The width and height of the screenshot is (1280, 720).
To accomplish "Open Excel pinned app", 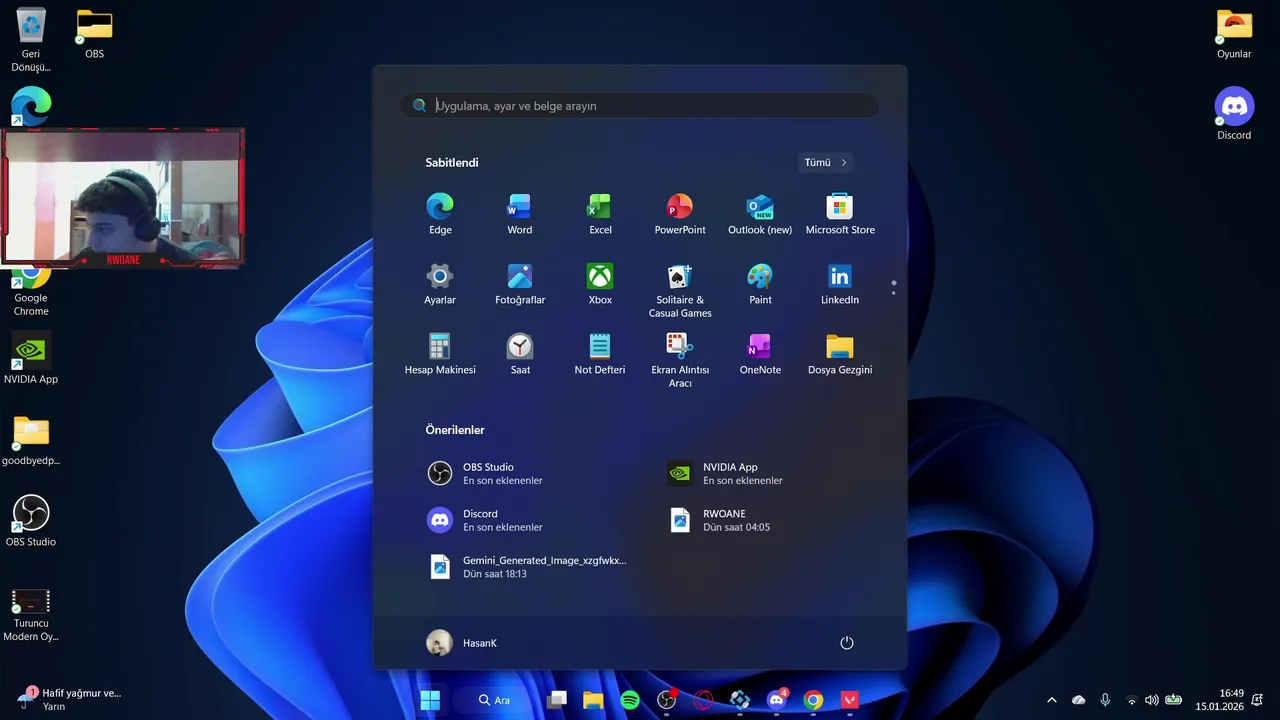I will point(600,215).
